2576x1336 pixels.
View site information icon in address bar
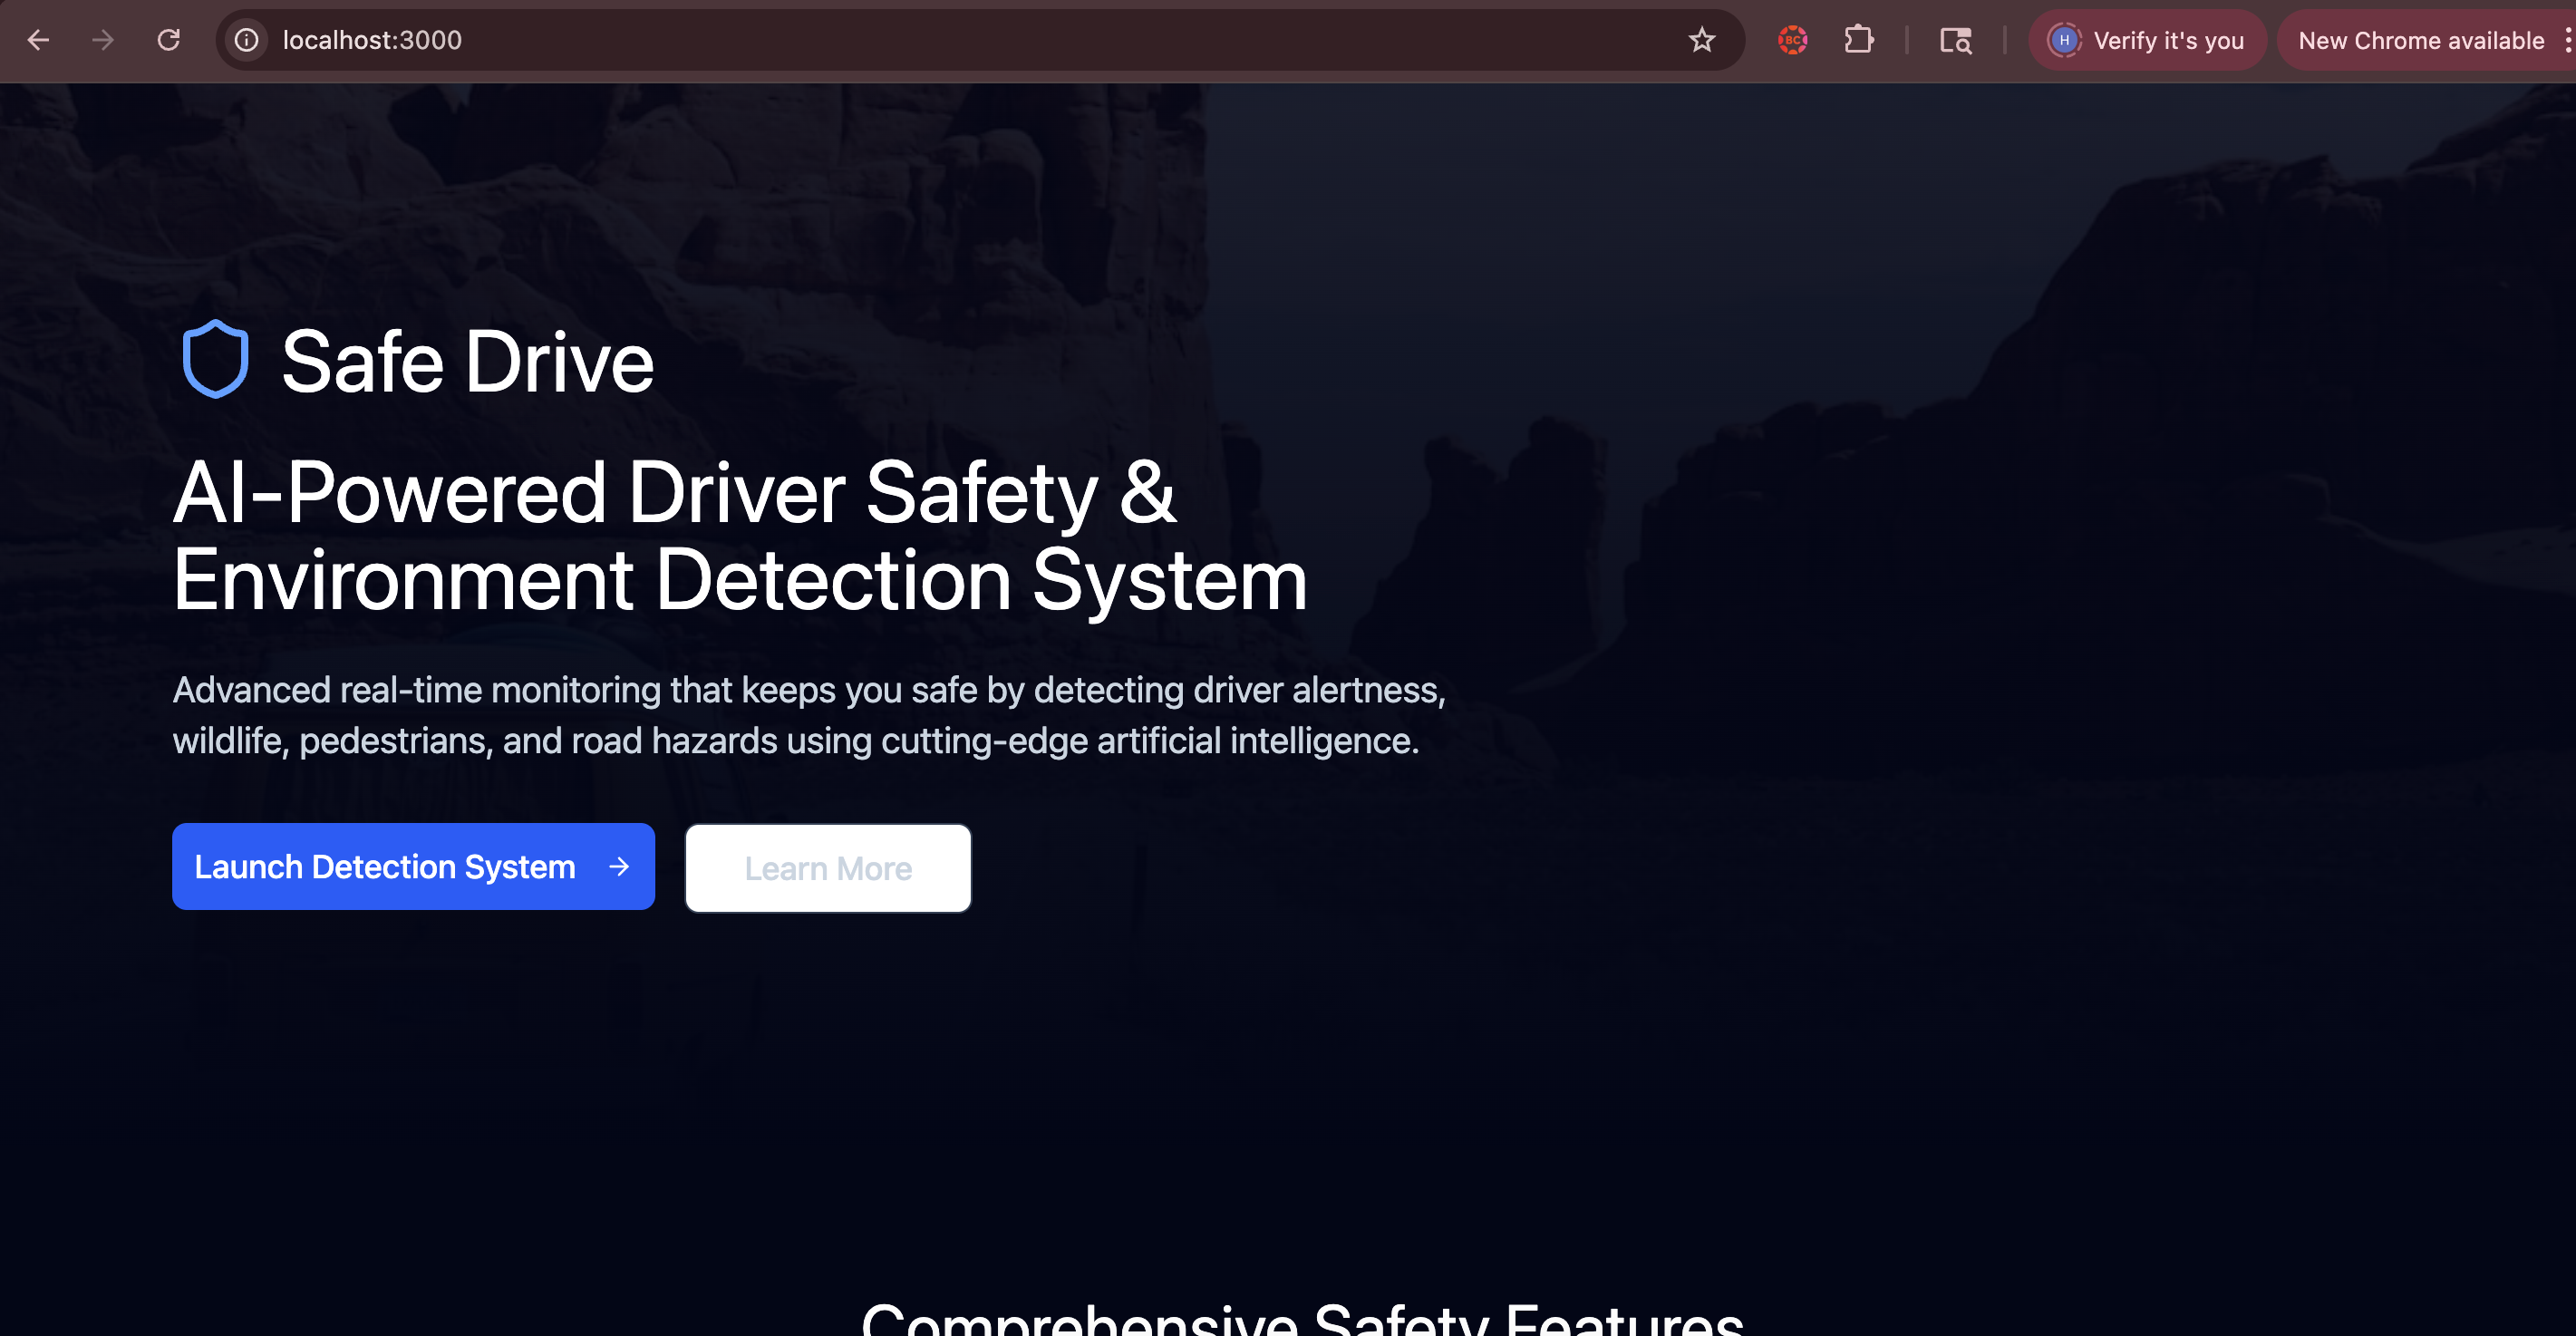coord(246,40)
